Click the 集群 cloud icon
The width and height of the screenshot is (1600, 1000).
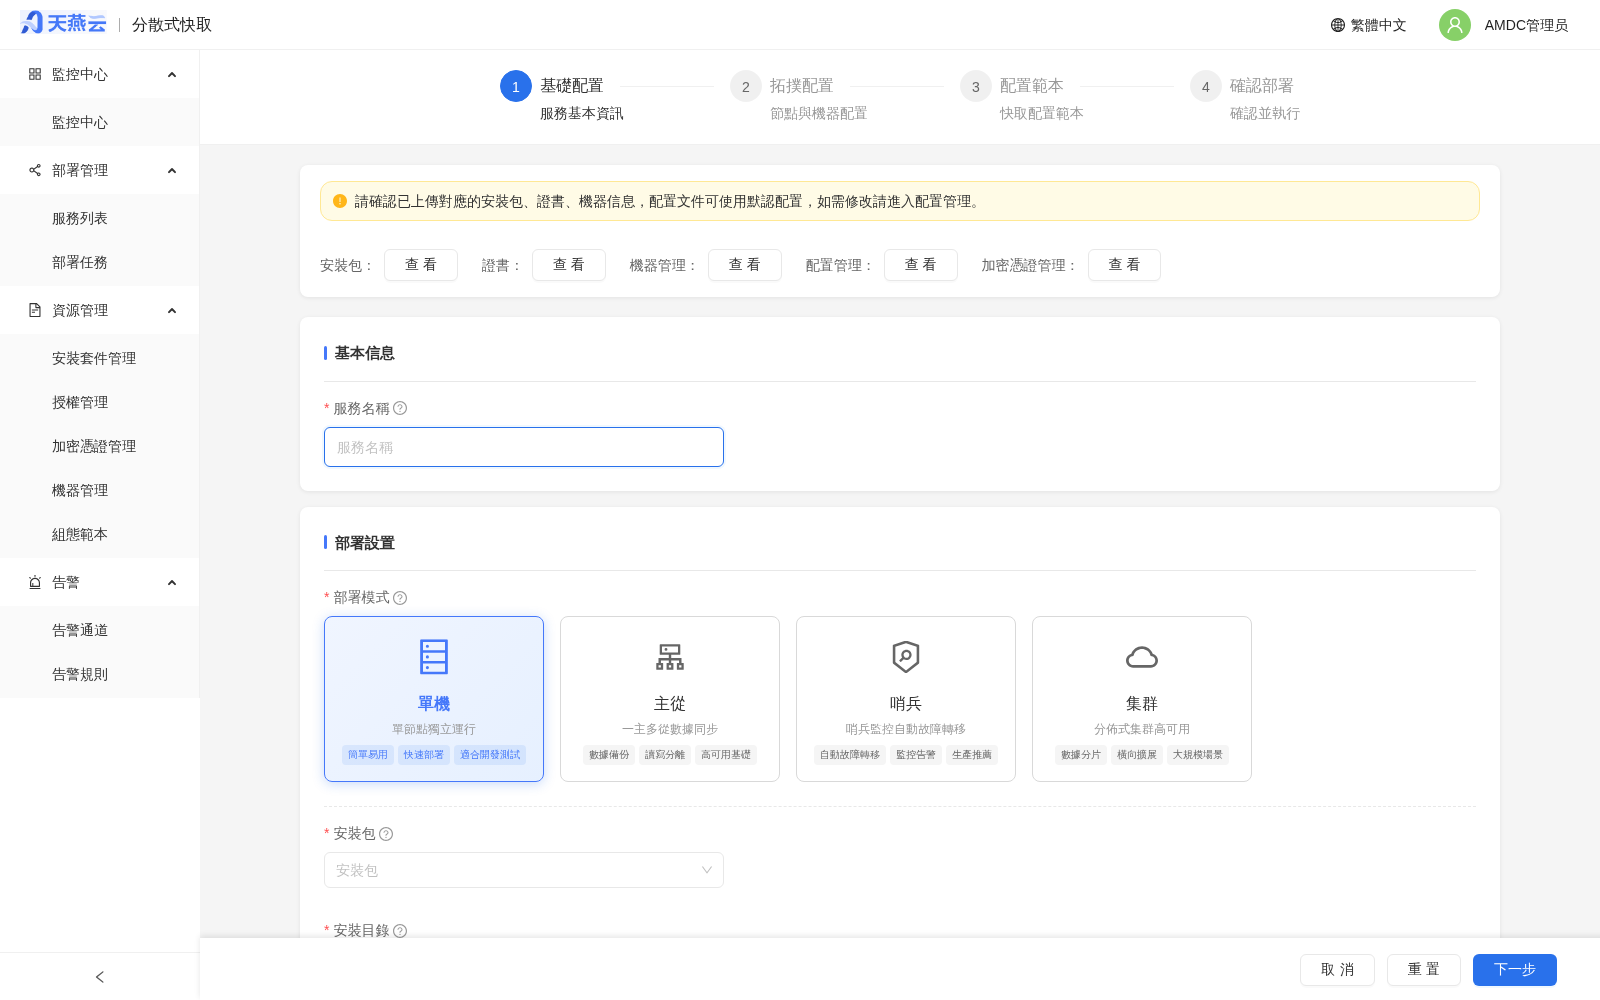click(1142, 657)
